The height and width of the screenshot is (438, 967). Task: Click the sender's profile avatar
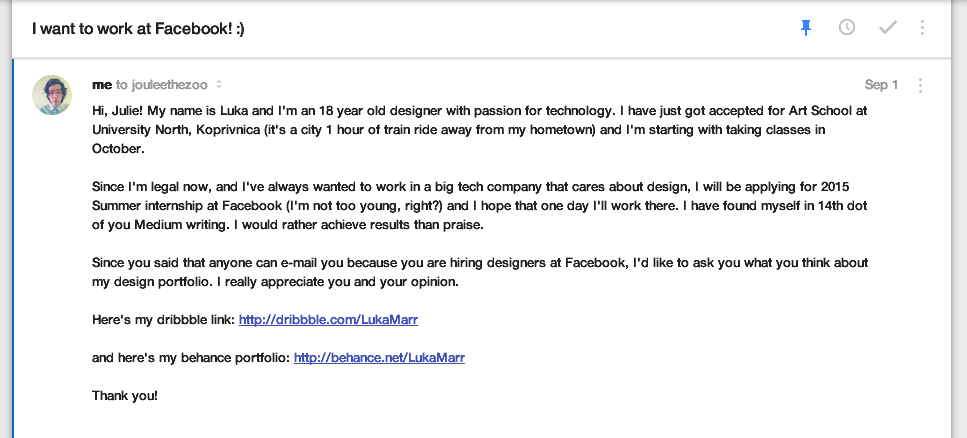click(52, 95)
